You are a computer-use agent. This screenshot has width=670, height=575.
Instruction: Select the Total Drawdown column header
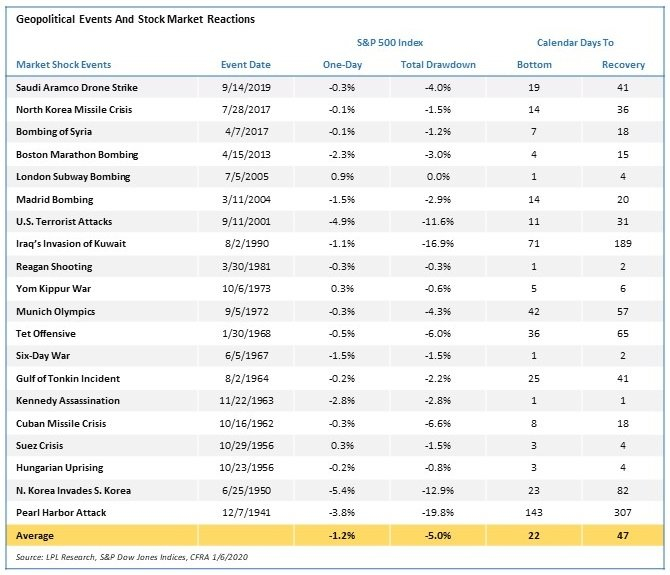[x=438, y=65]
